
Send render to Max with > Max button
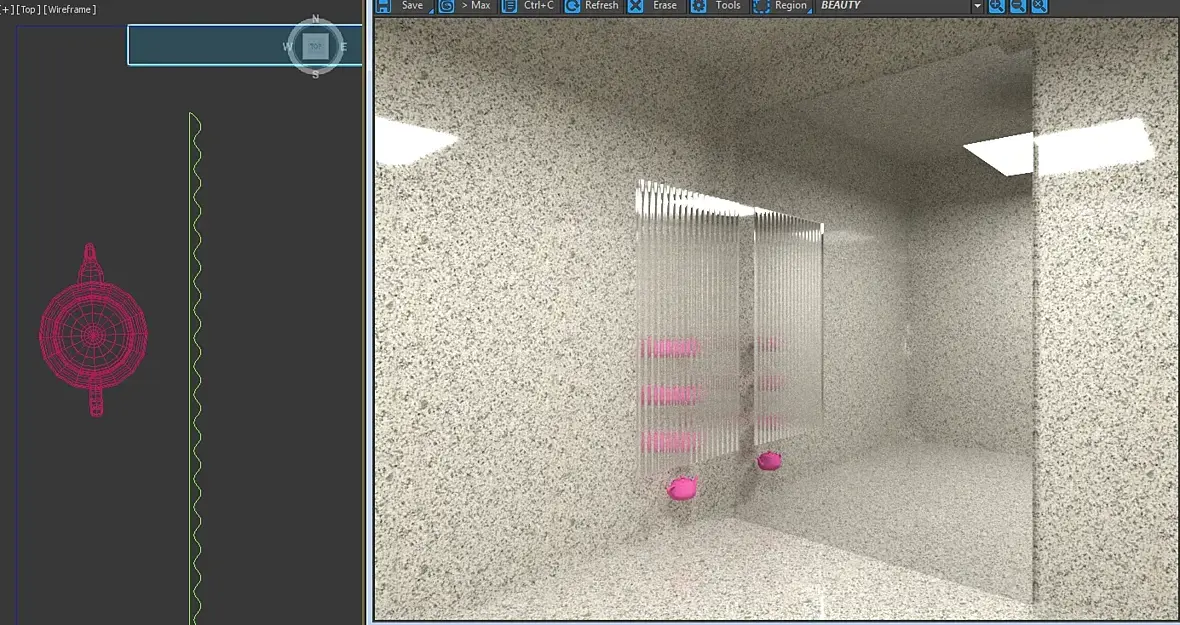click(466, 5)
